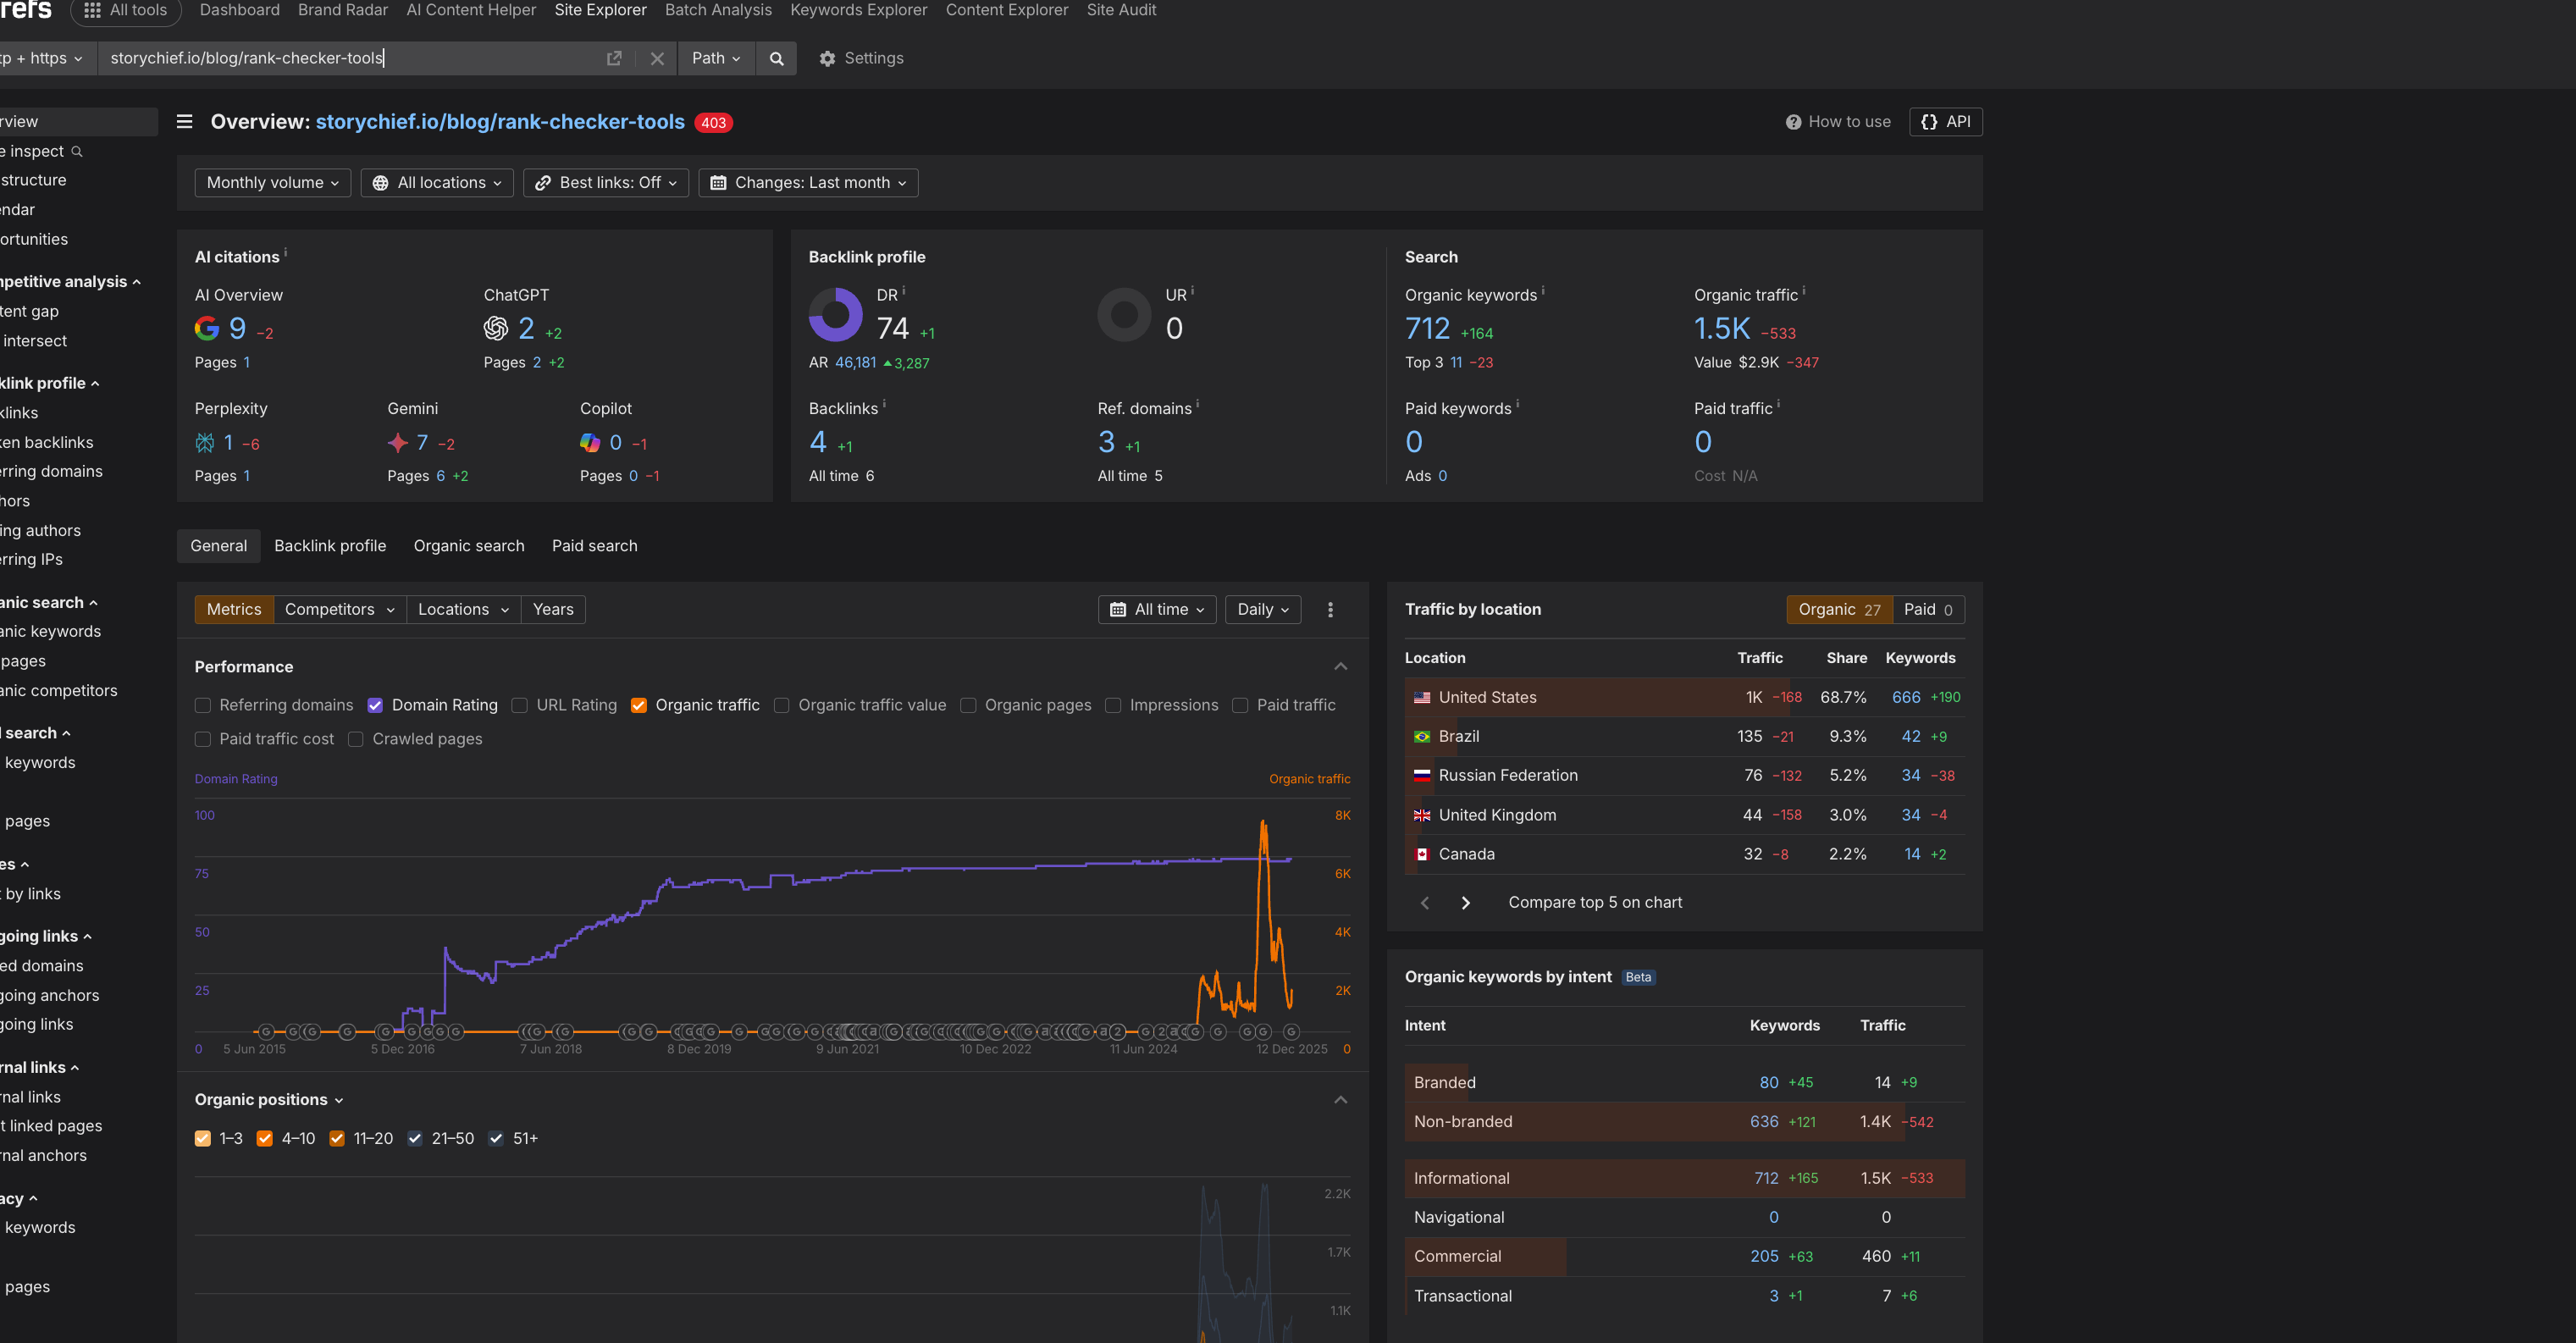This screenshot has height=1343, width=2576.
Task: Open the Daily interval dropdown
Action: [1262, 609]
